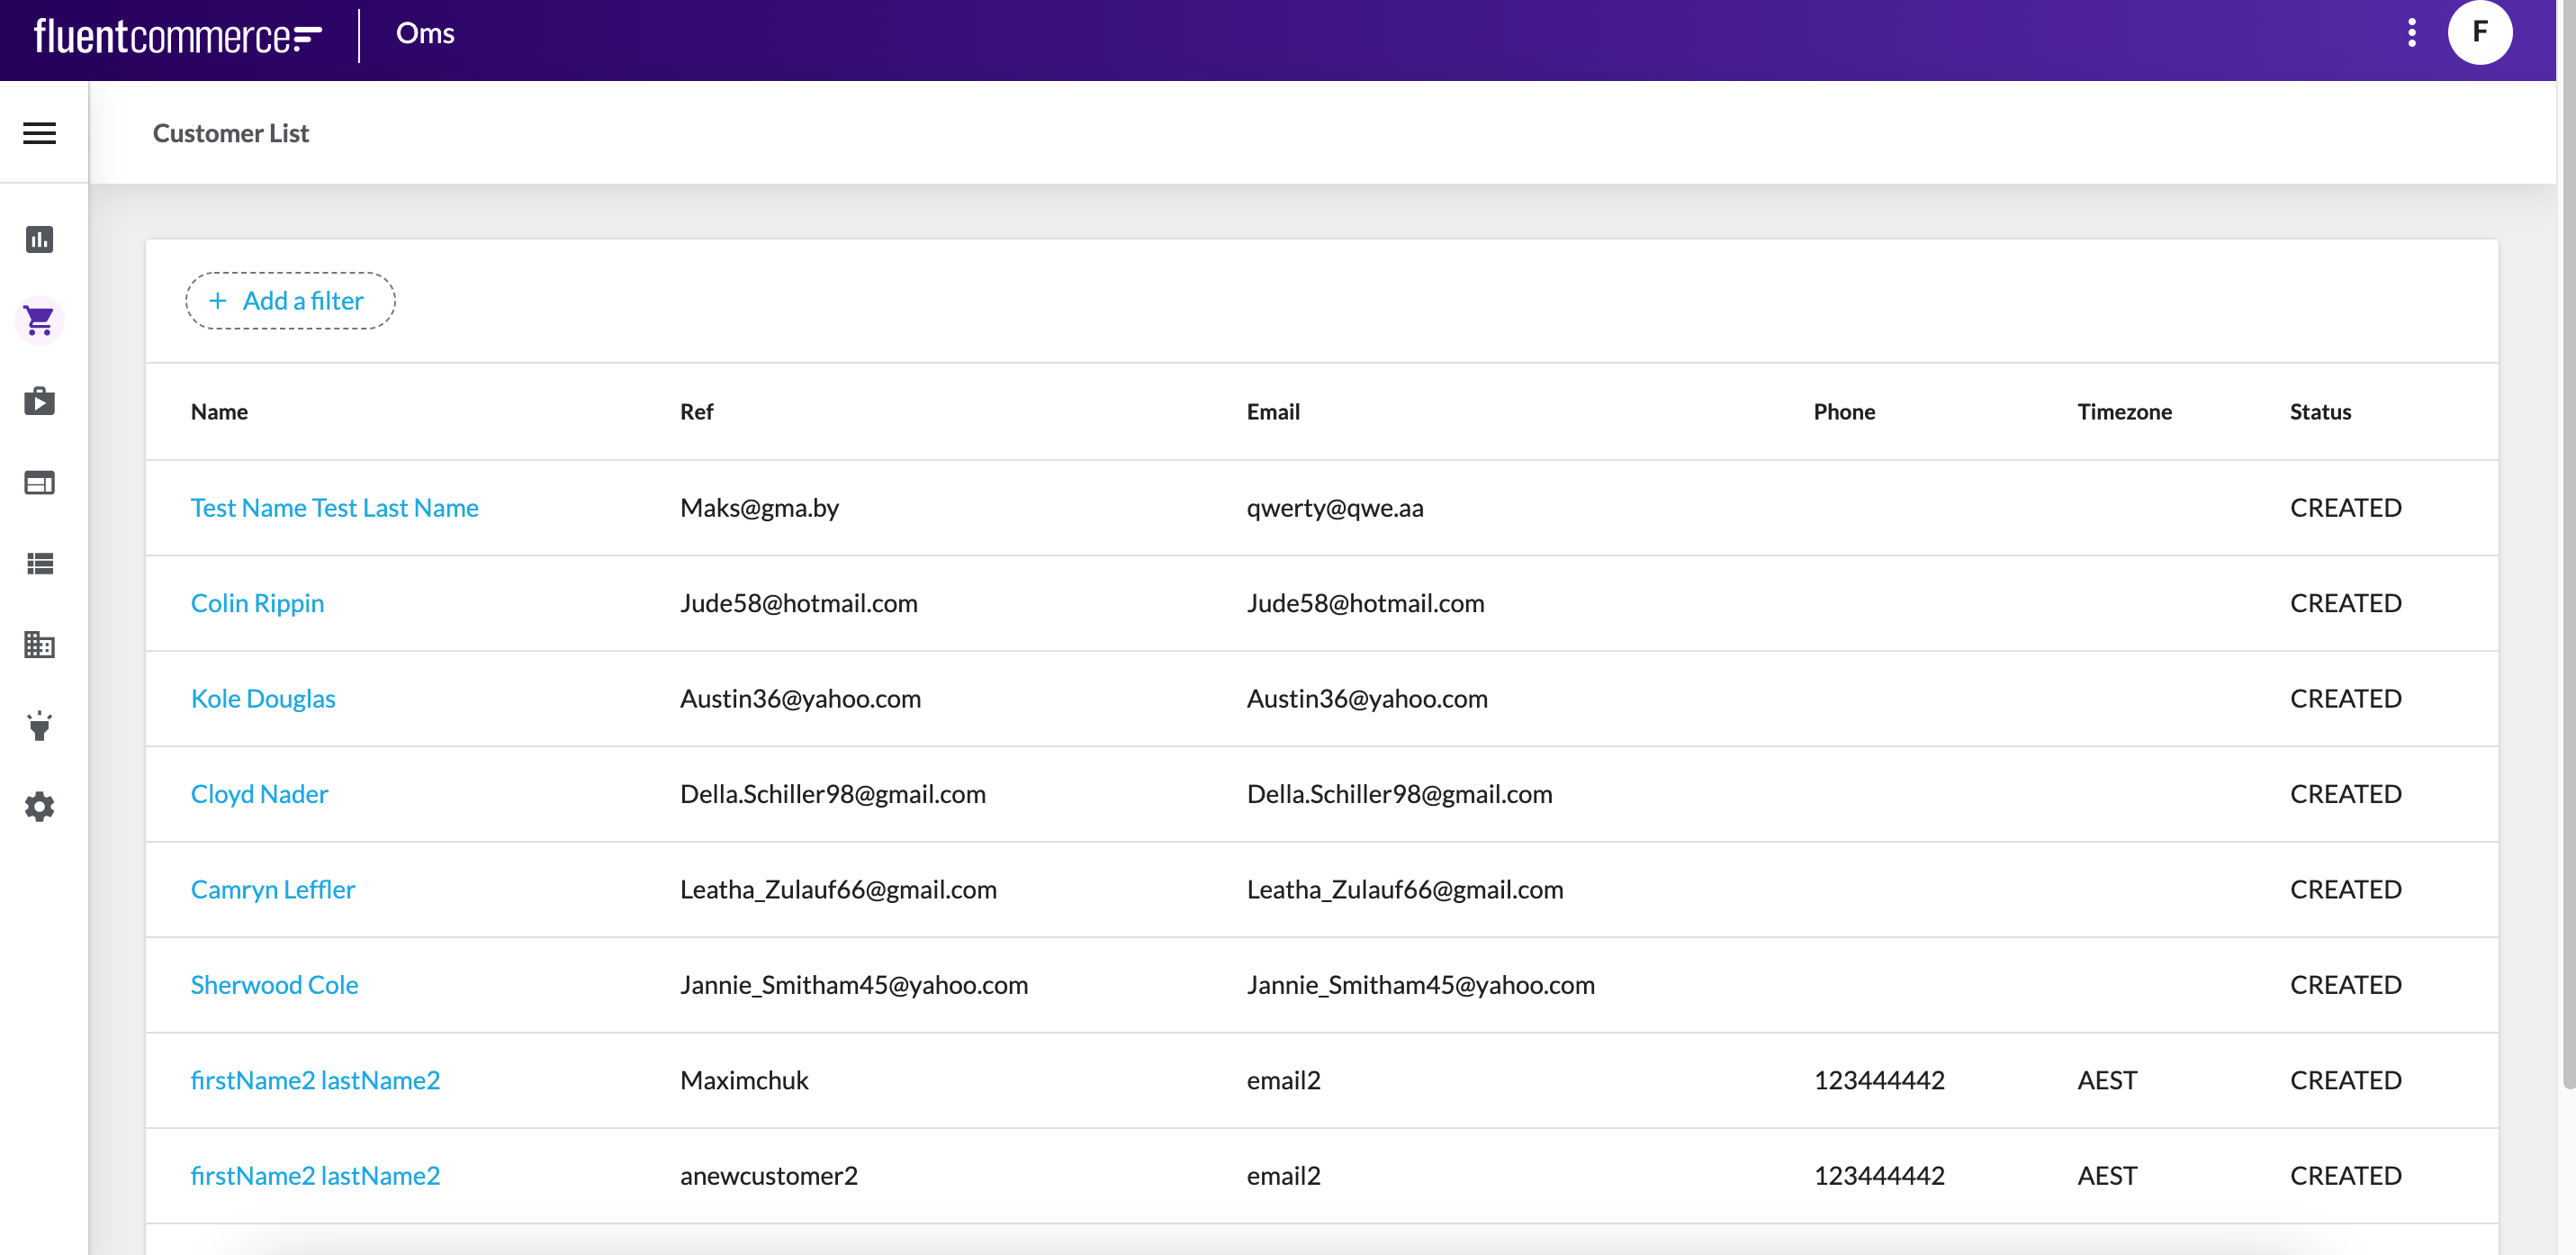Click the lightbulb insights sidebar icon

[39, 726]
